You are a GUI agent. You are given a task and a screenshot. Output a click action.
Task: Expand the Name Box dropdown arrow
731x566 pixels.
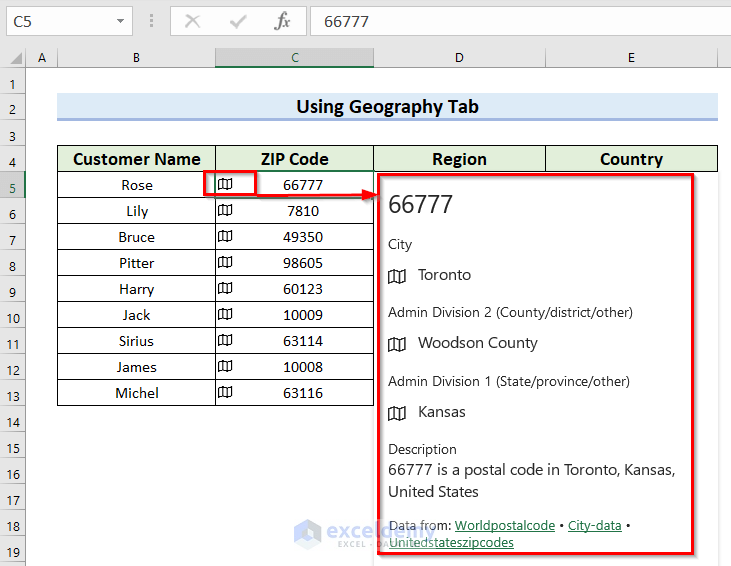coord(121,21)
